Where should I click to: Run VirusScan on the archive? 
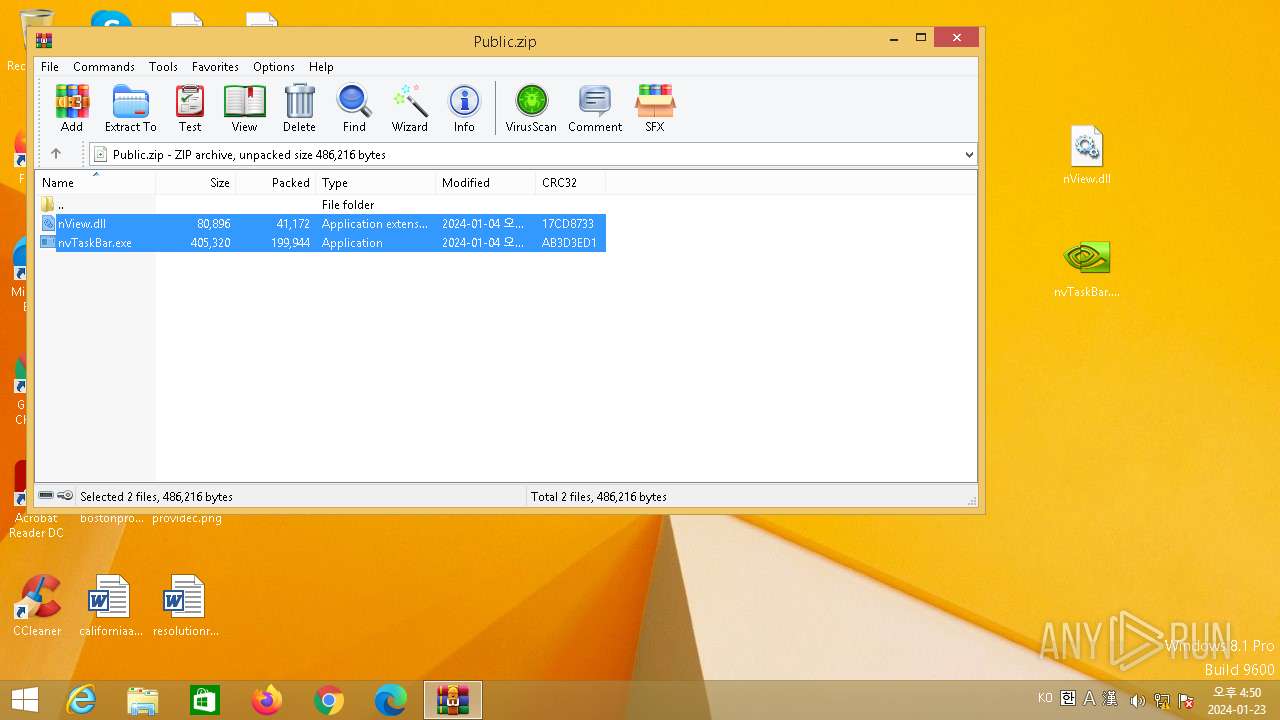[x=531, y=108]
